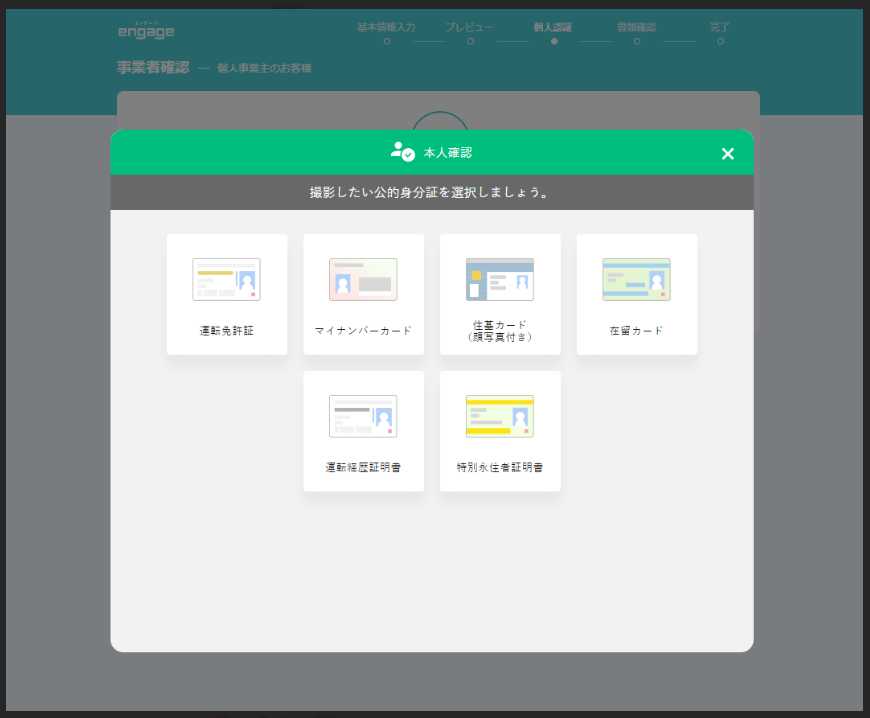
Task: Choose the マイナンバーカード card illustration
Action: pyautogui.click(x=363, y=280)
